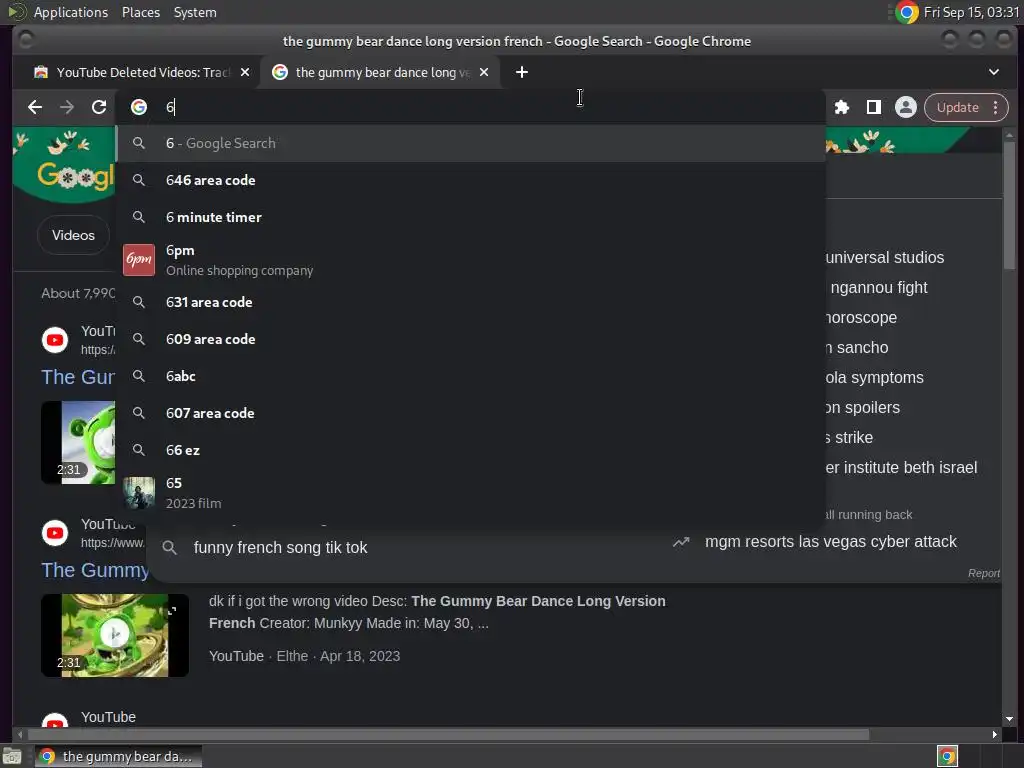
Task: Select the '609 area code' suggestion
Action: [470, 339]
